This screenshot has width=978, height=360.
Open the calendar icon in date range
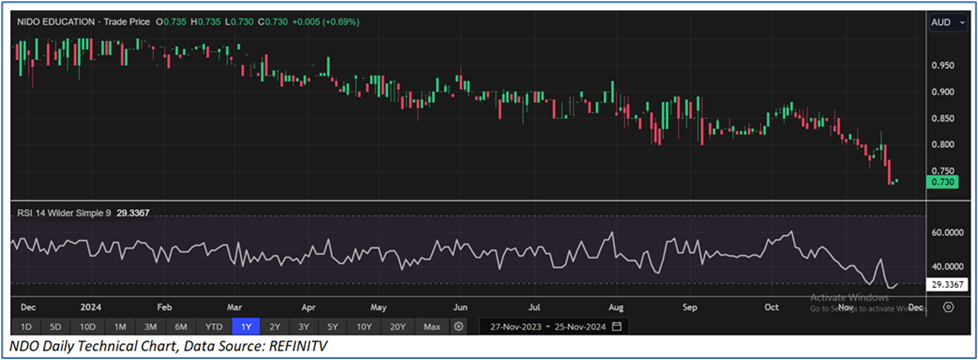pos(617,326)
